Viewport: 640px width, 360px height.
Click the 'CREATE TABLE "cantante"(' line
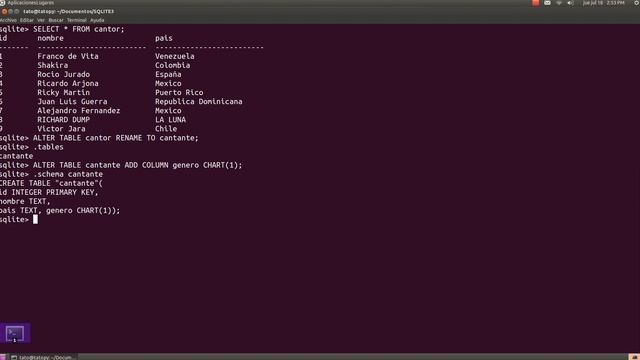tap(51, 183)
